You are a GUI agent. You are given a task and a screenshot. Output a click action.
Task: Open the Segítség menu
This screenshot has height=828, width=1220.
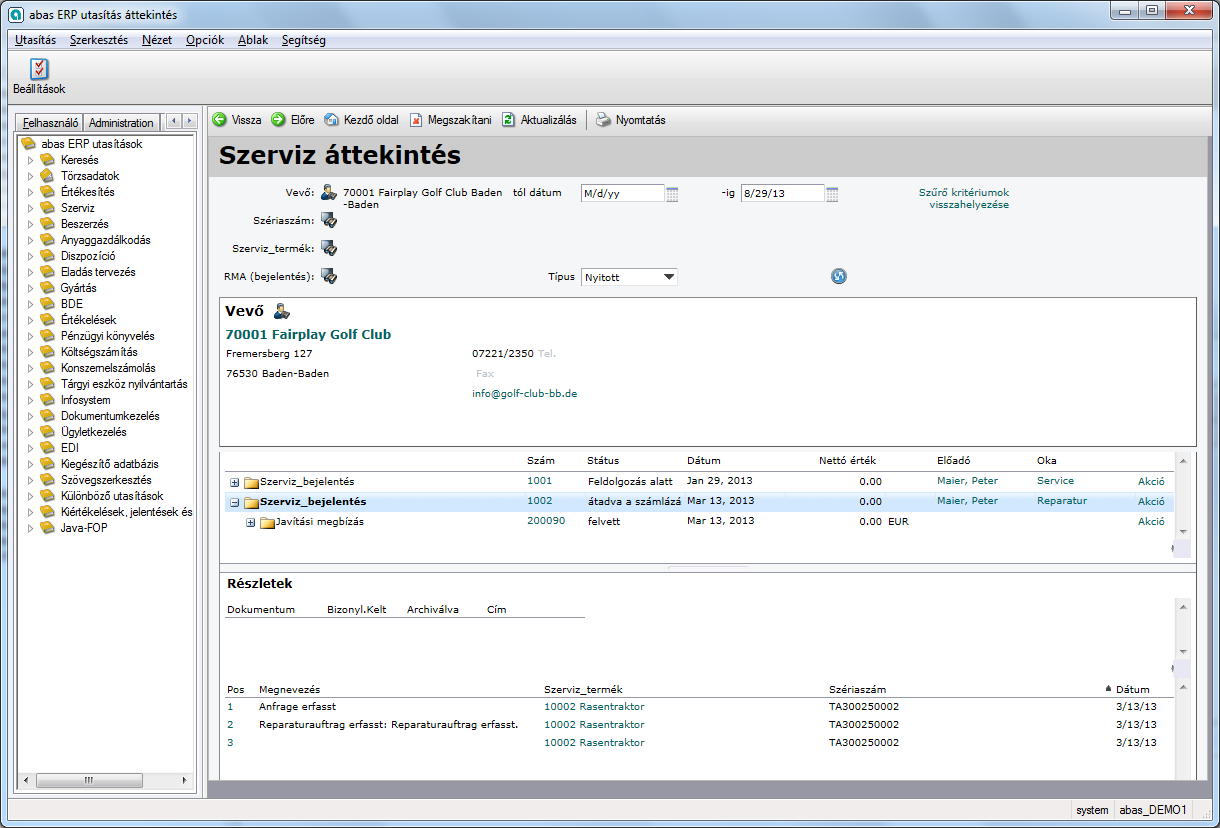[304, 40]
